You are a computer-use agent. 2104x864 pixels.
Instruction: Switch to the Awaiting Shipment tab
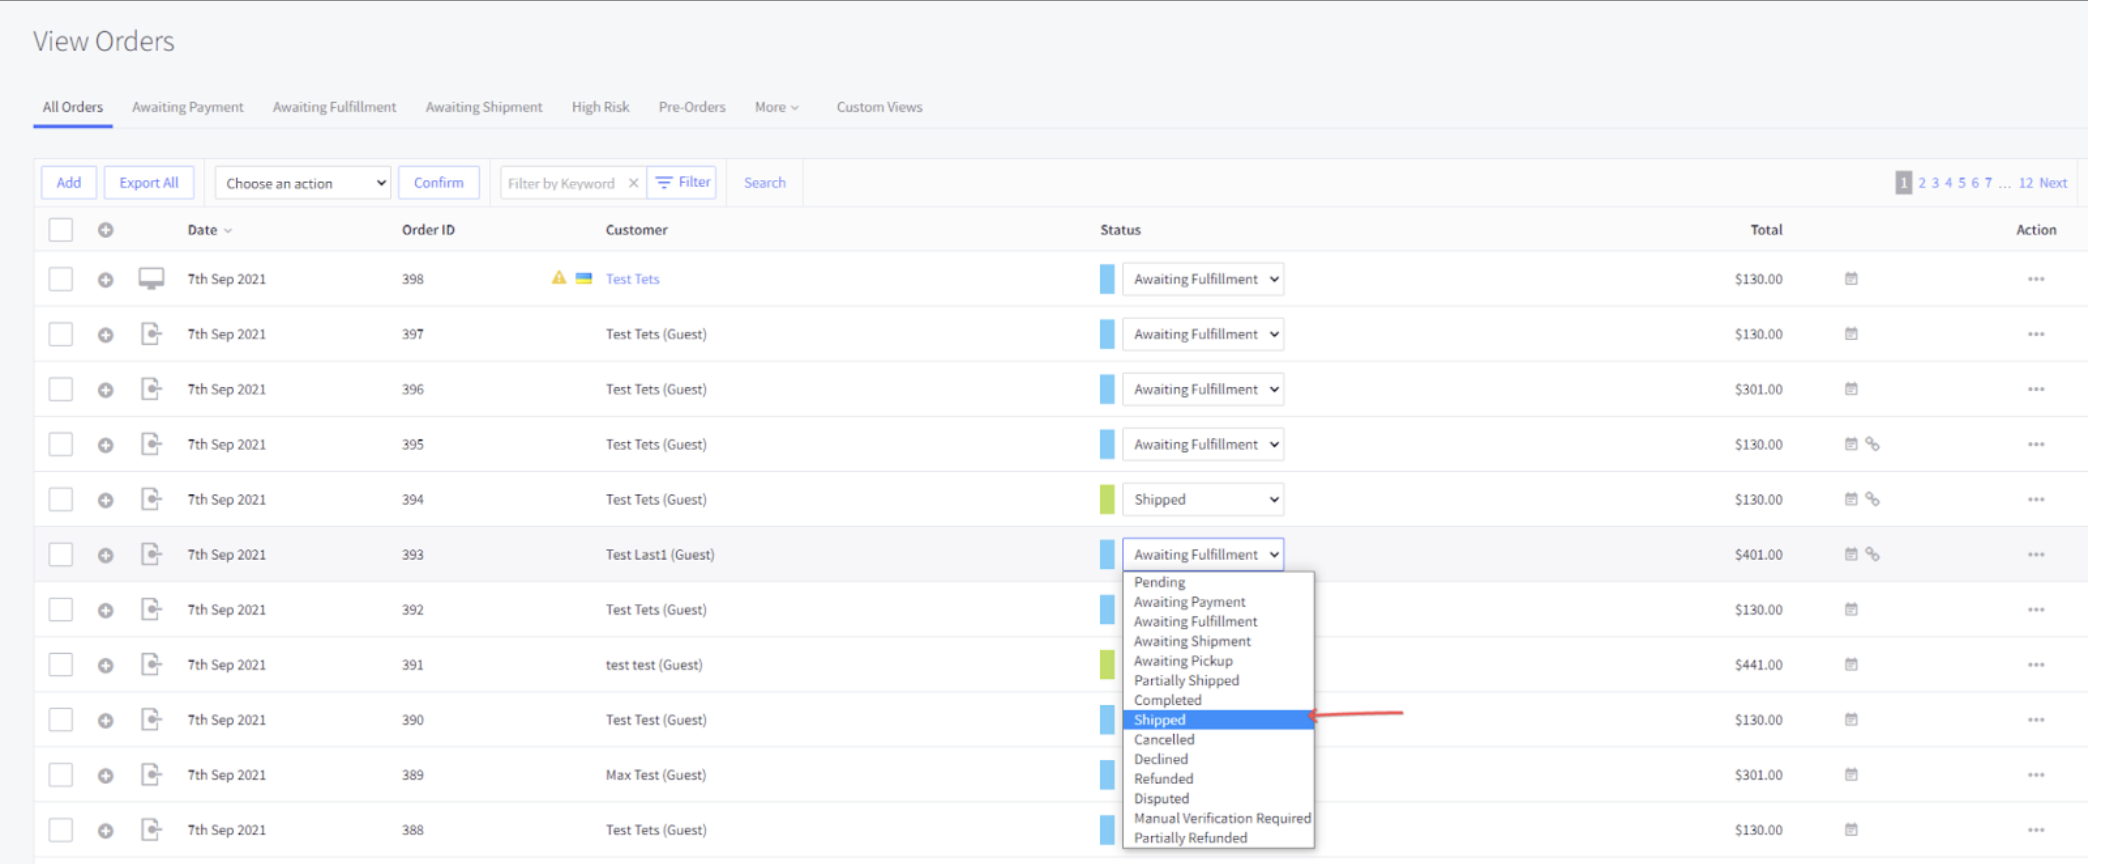(484, 107)
